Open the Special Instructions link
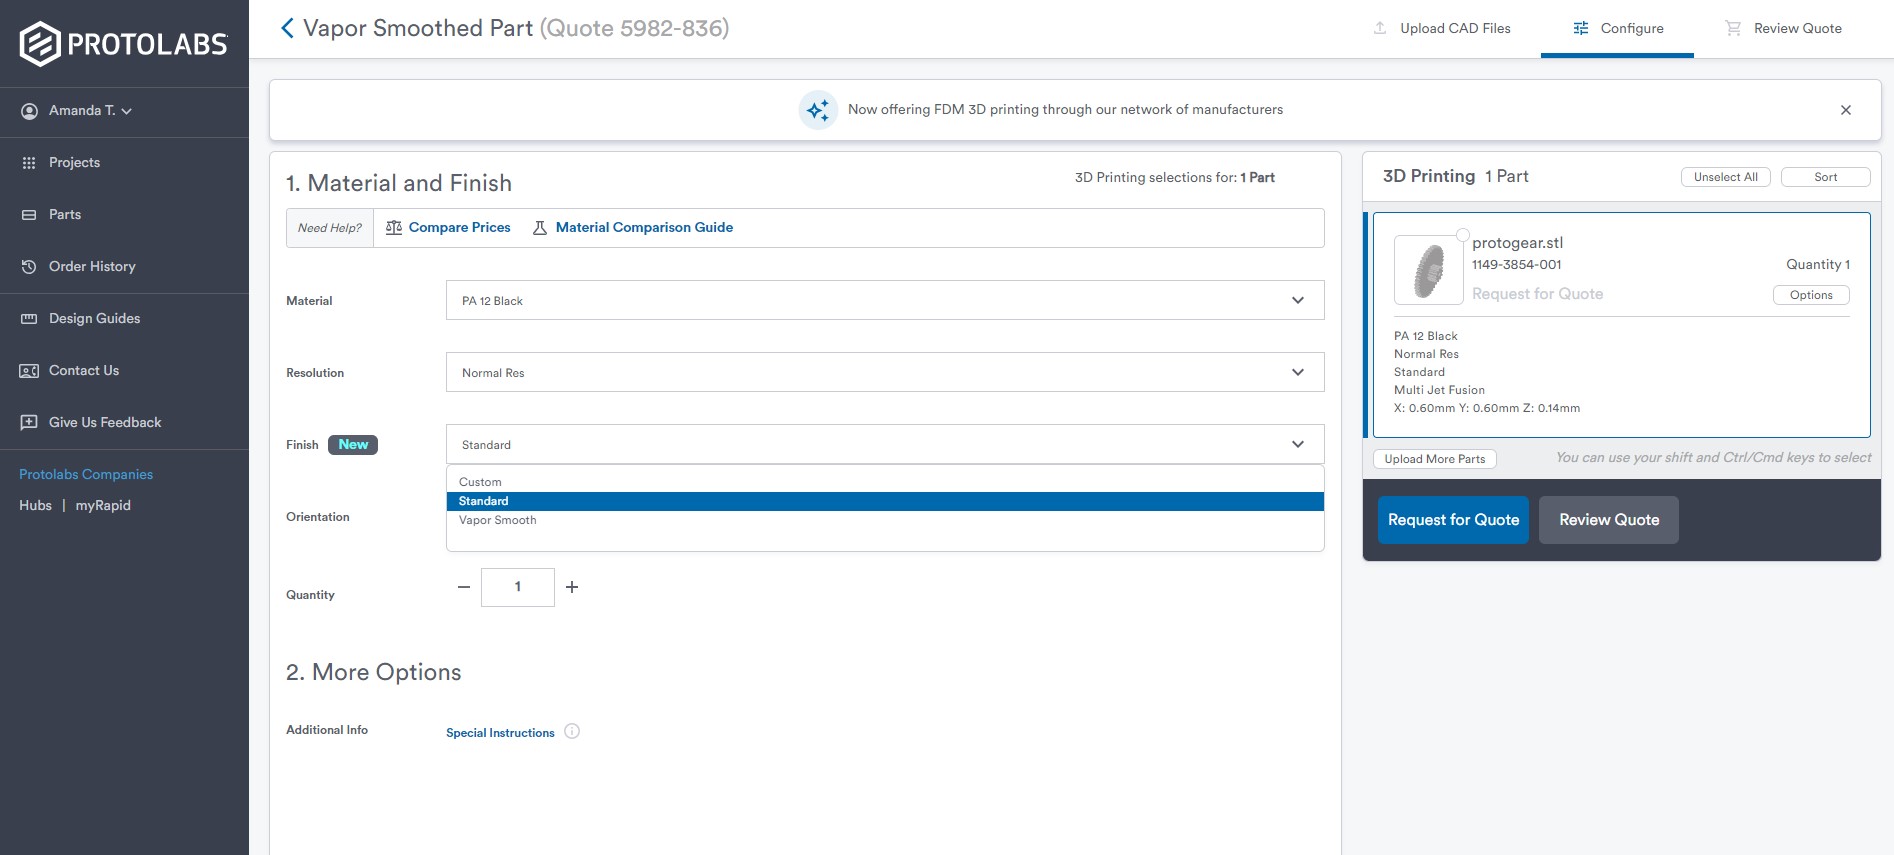 [x=500, y=733]
